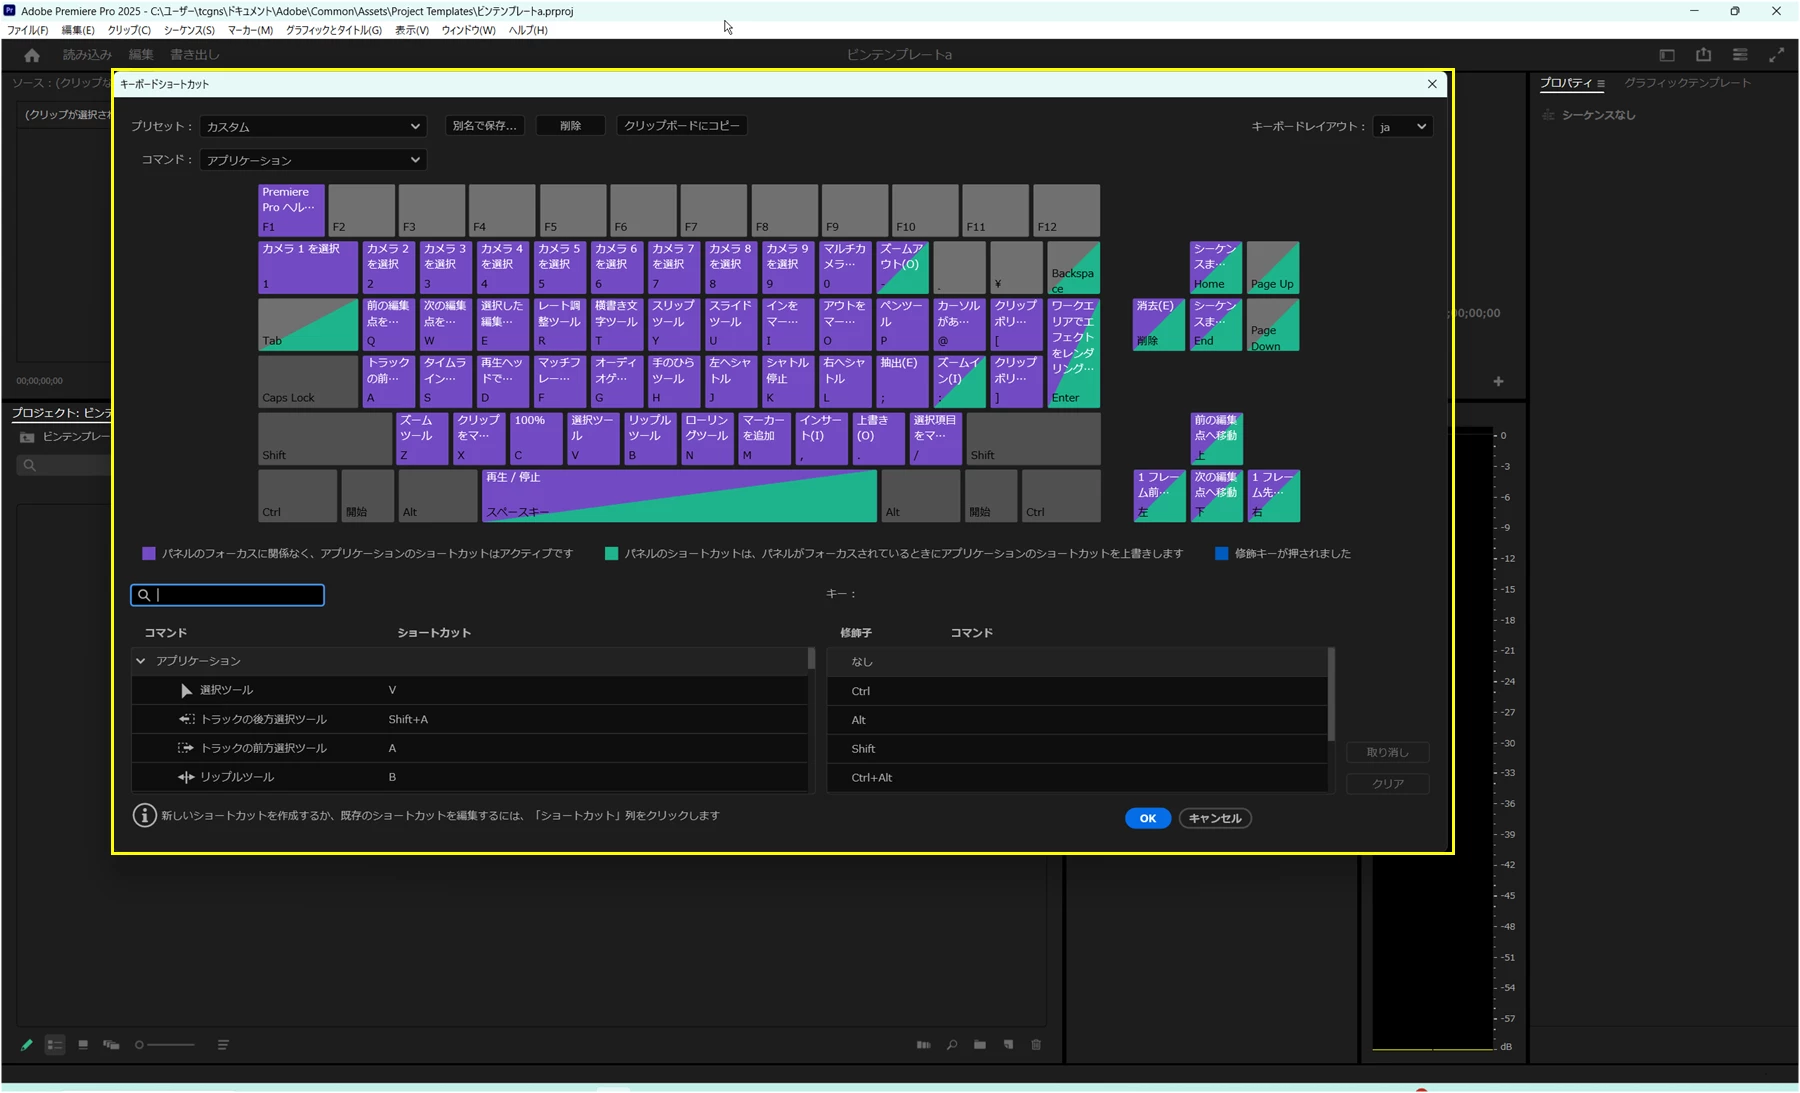Click the search magnifier icon in the shortcut search field

(x=144, y=595)
